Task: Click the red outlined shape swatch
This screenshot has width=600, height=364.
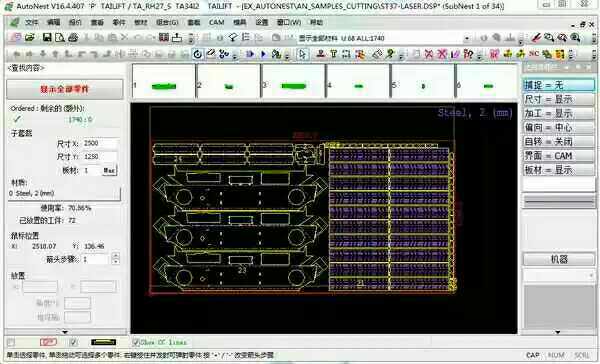Action: pos(48,342)
